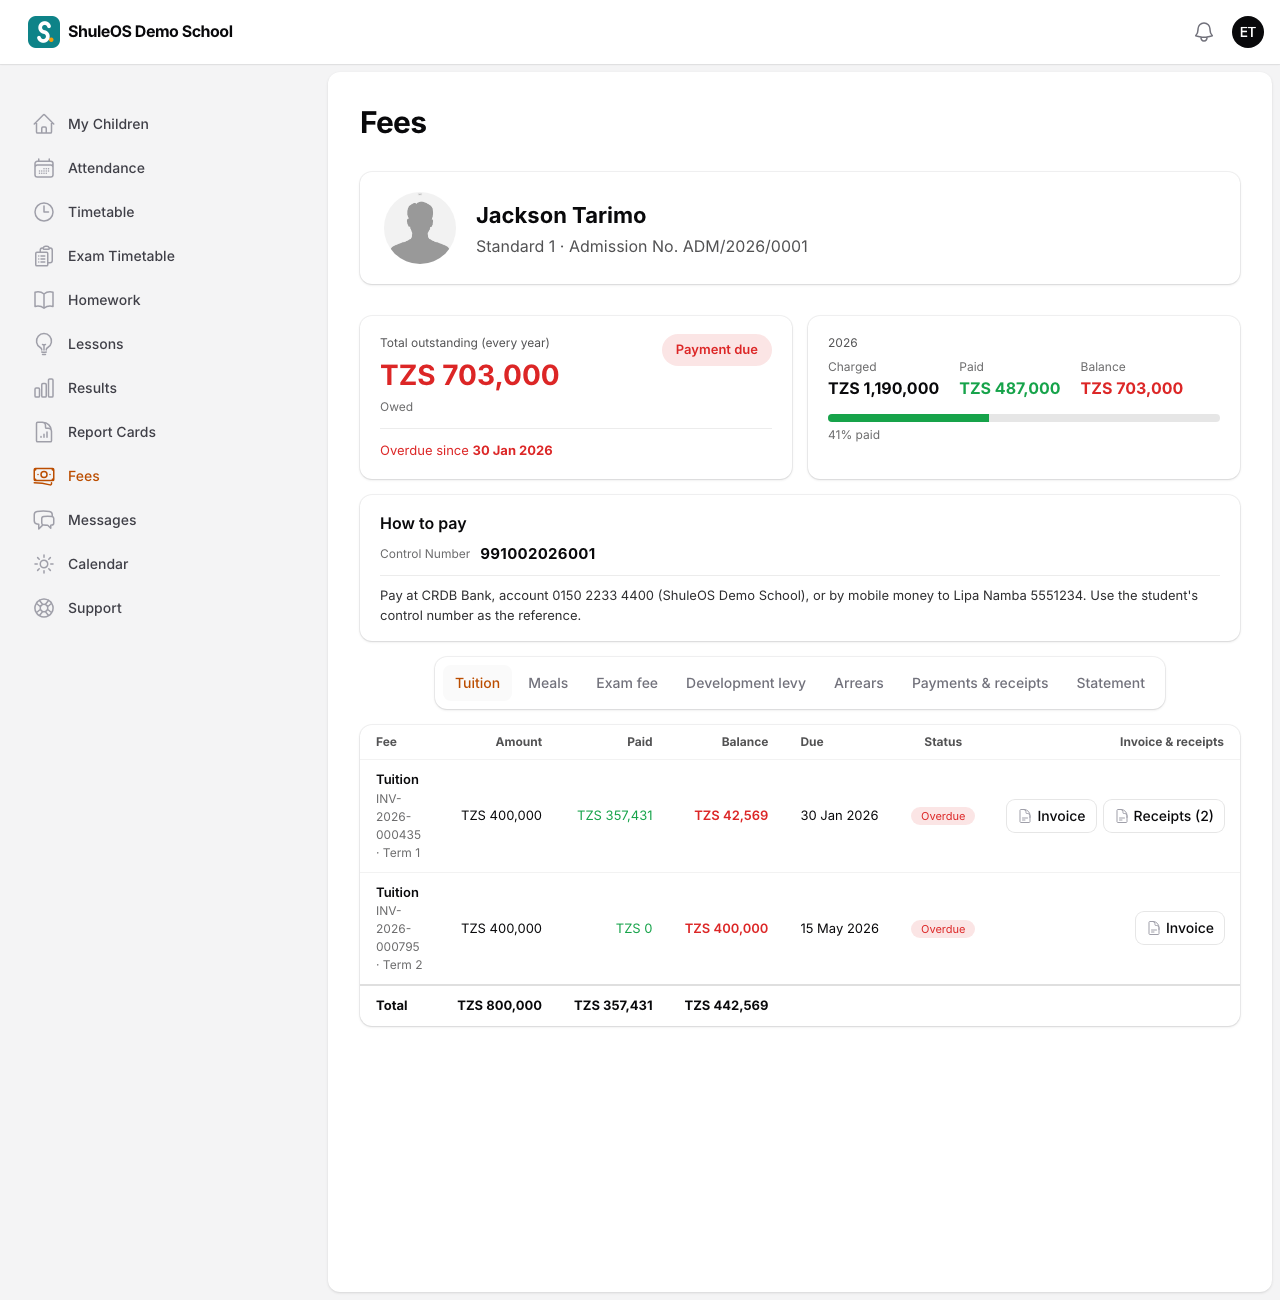Viewport: 1280px width, 1300px height.
Task: Click the TZS 357,431 paid cell in Term 1
Action: coord(615,816)
